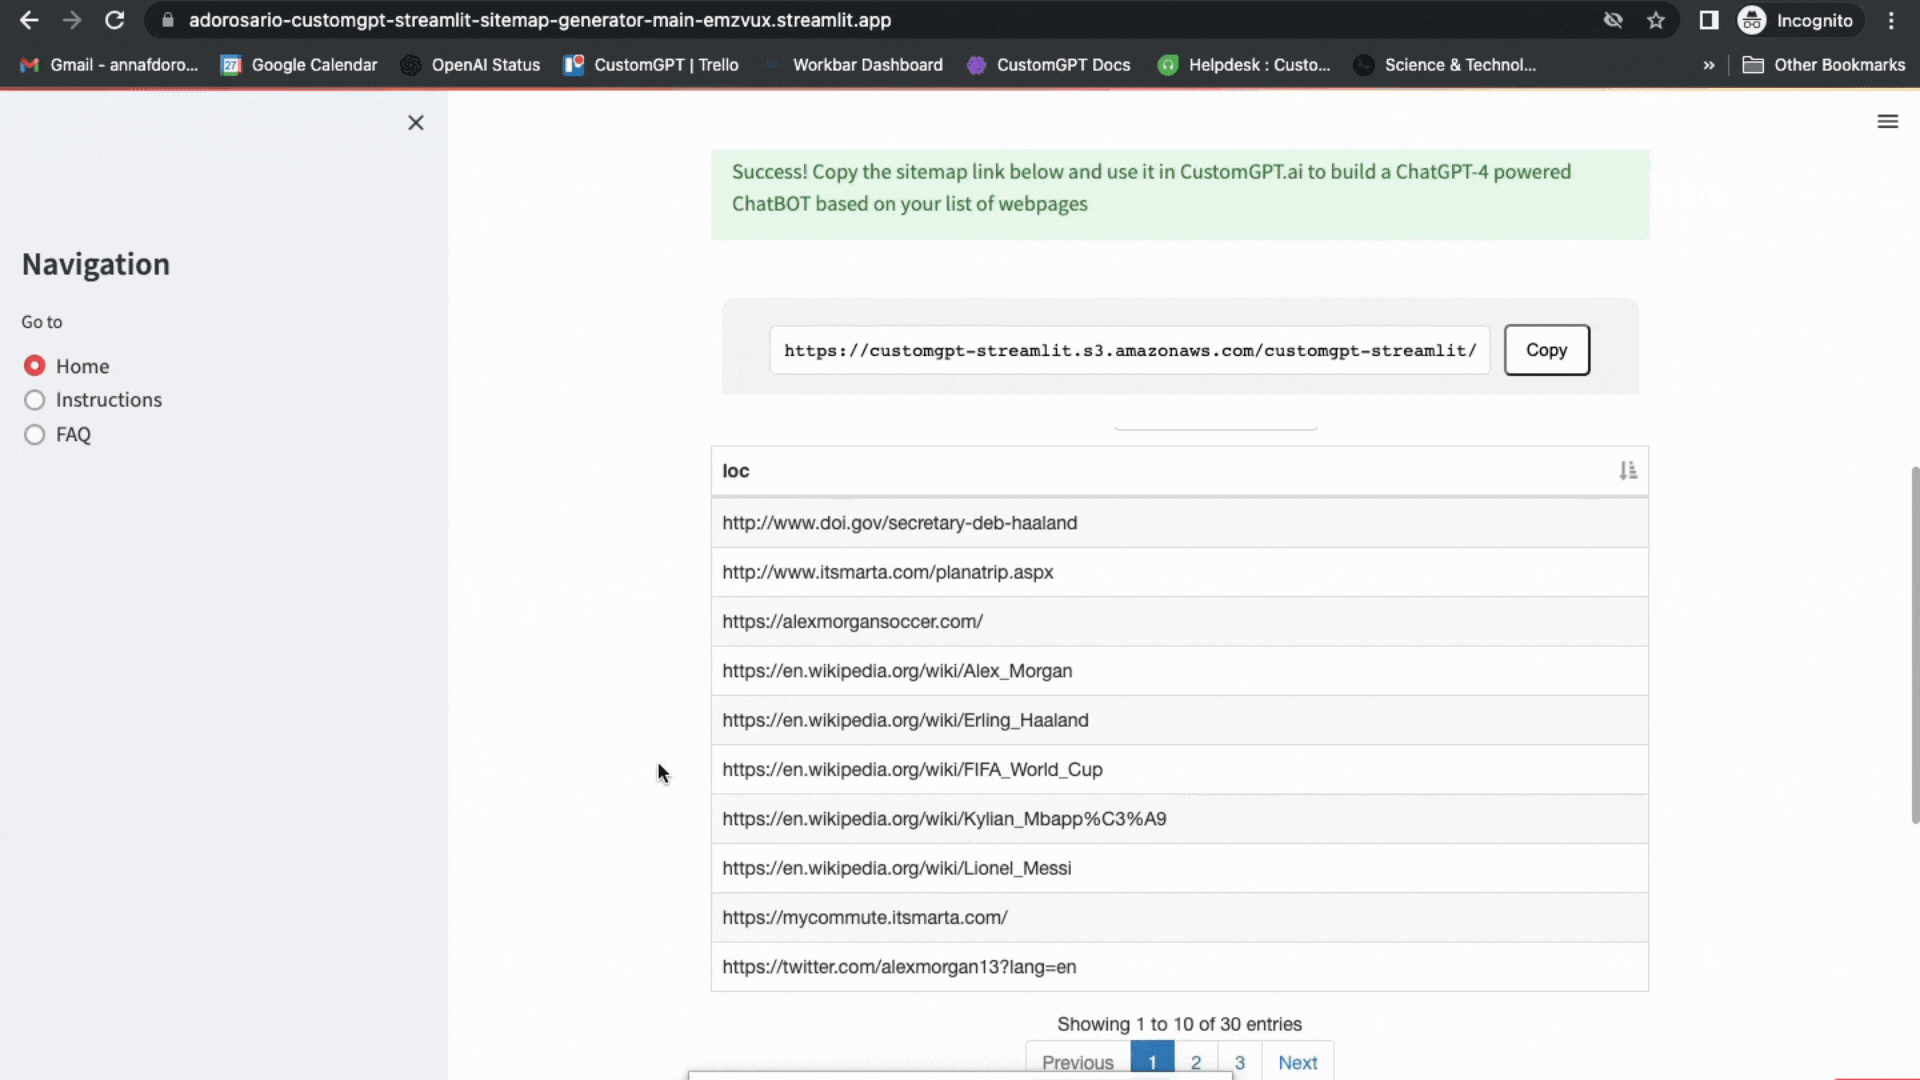Select the FAQ radio option
Screen dimensions: 1920x1080
tap(35, 435)
